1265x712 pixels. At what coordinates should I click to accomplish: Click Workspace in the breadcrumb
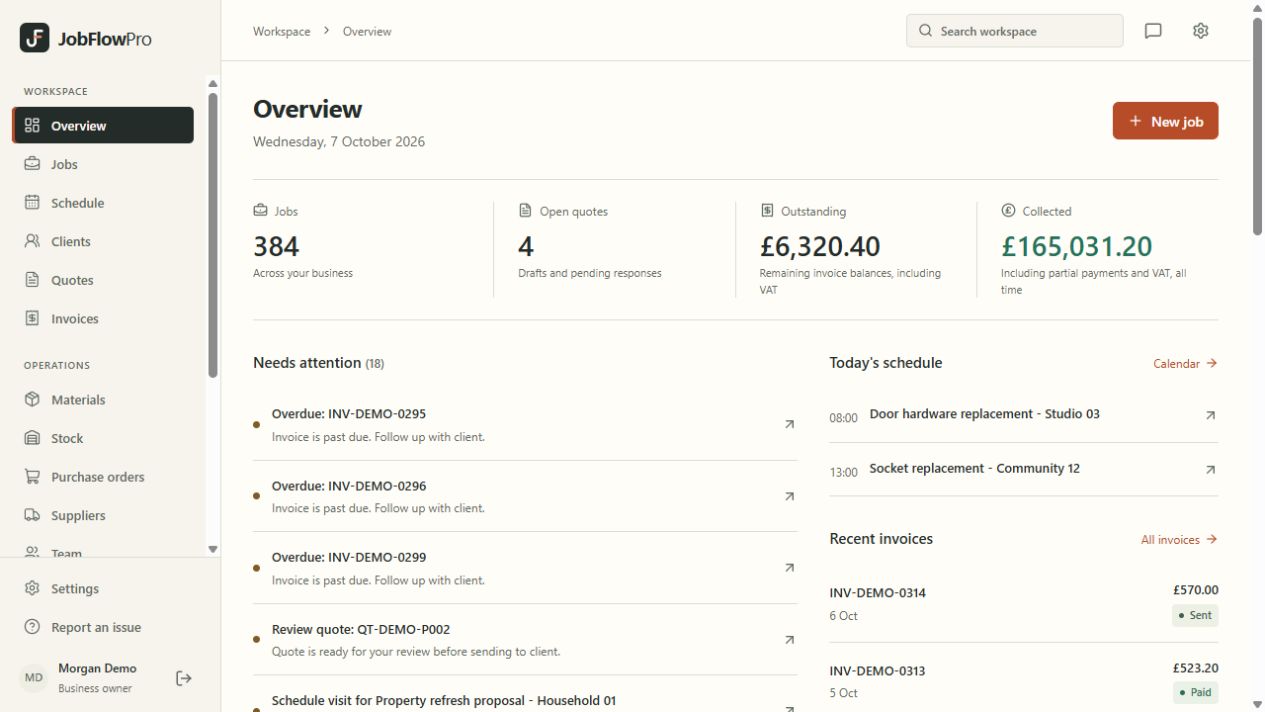pos(282,31)
